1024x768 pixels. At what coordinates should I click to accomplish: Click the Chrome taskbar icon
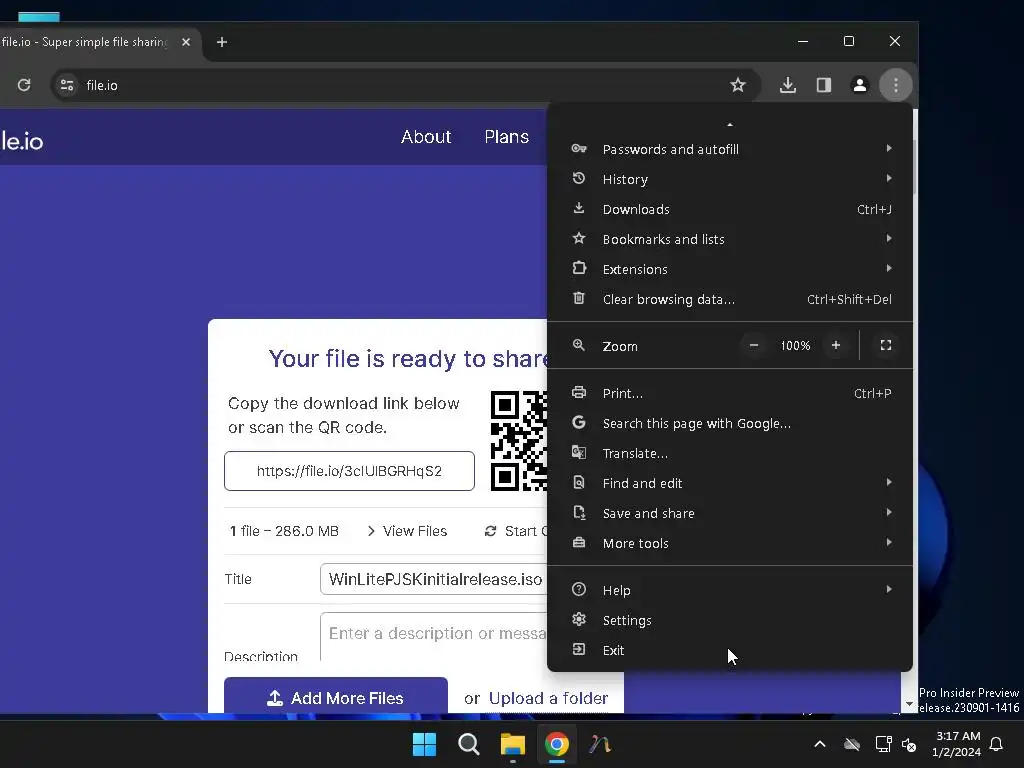coord(556,744)
